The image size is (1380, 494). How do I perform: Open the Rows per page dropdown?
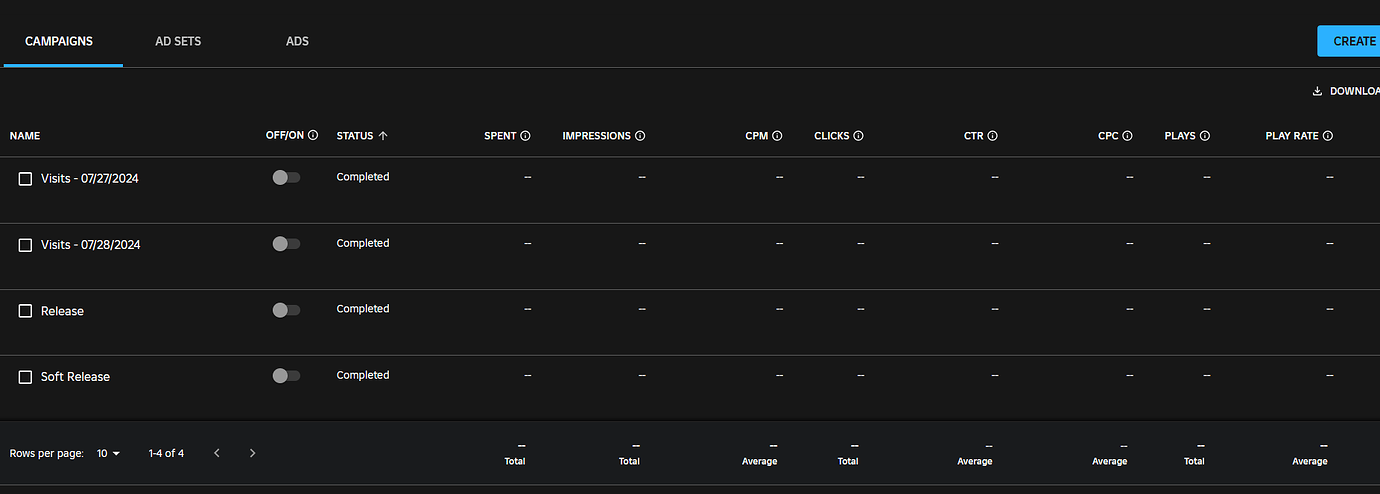click(108, 453)
